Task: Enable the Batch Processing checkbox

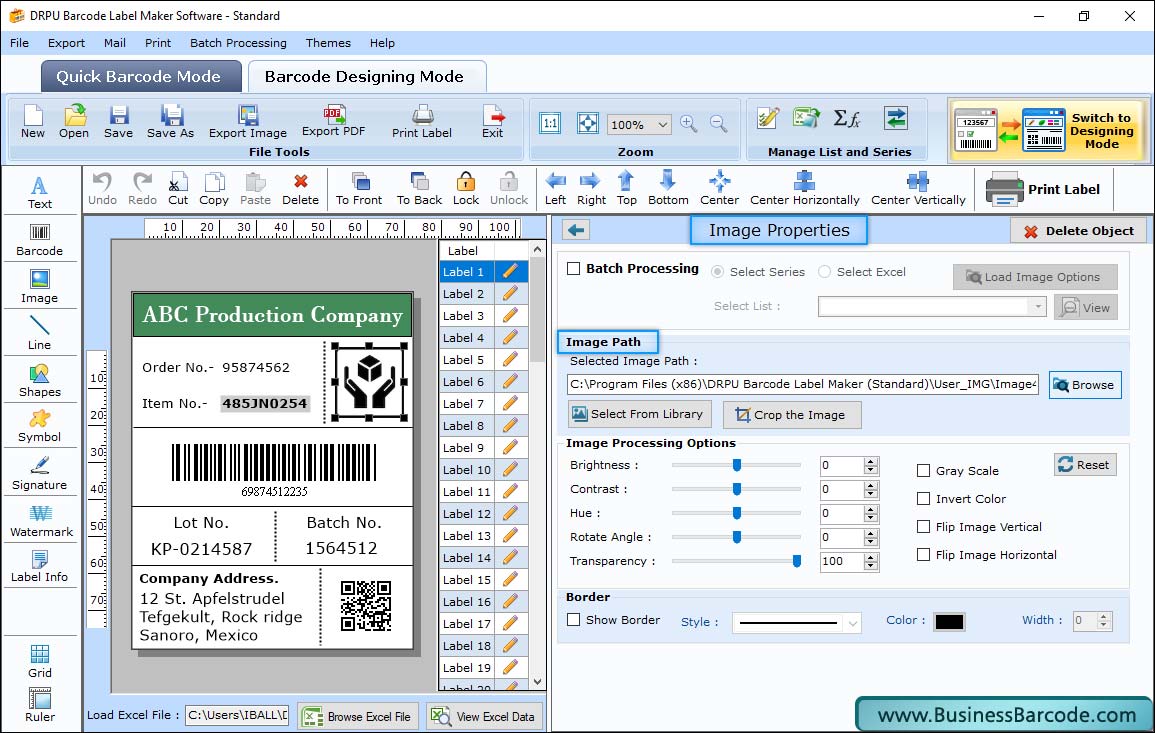Action: click(x=574, y=269)
